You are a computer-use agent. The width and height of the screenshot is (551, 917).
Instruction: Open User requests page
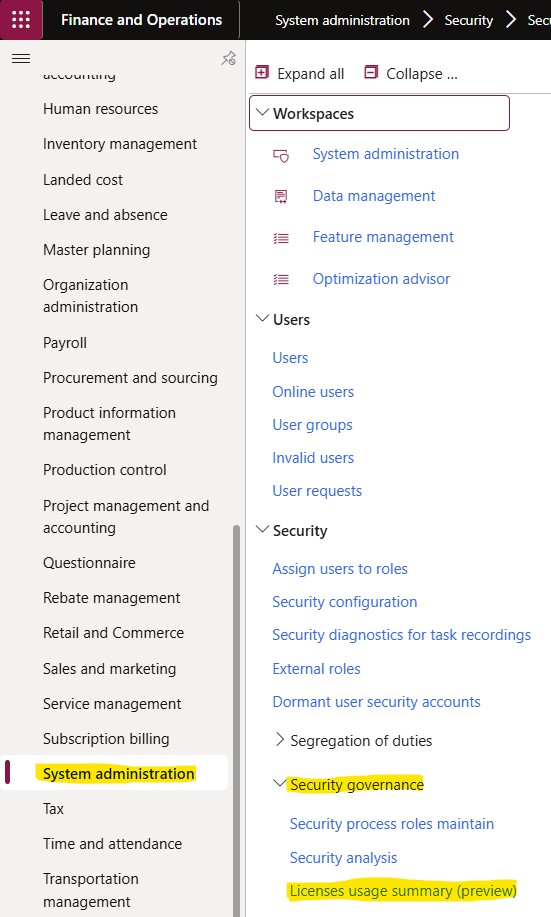[x=317, y=491]
